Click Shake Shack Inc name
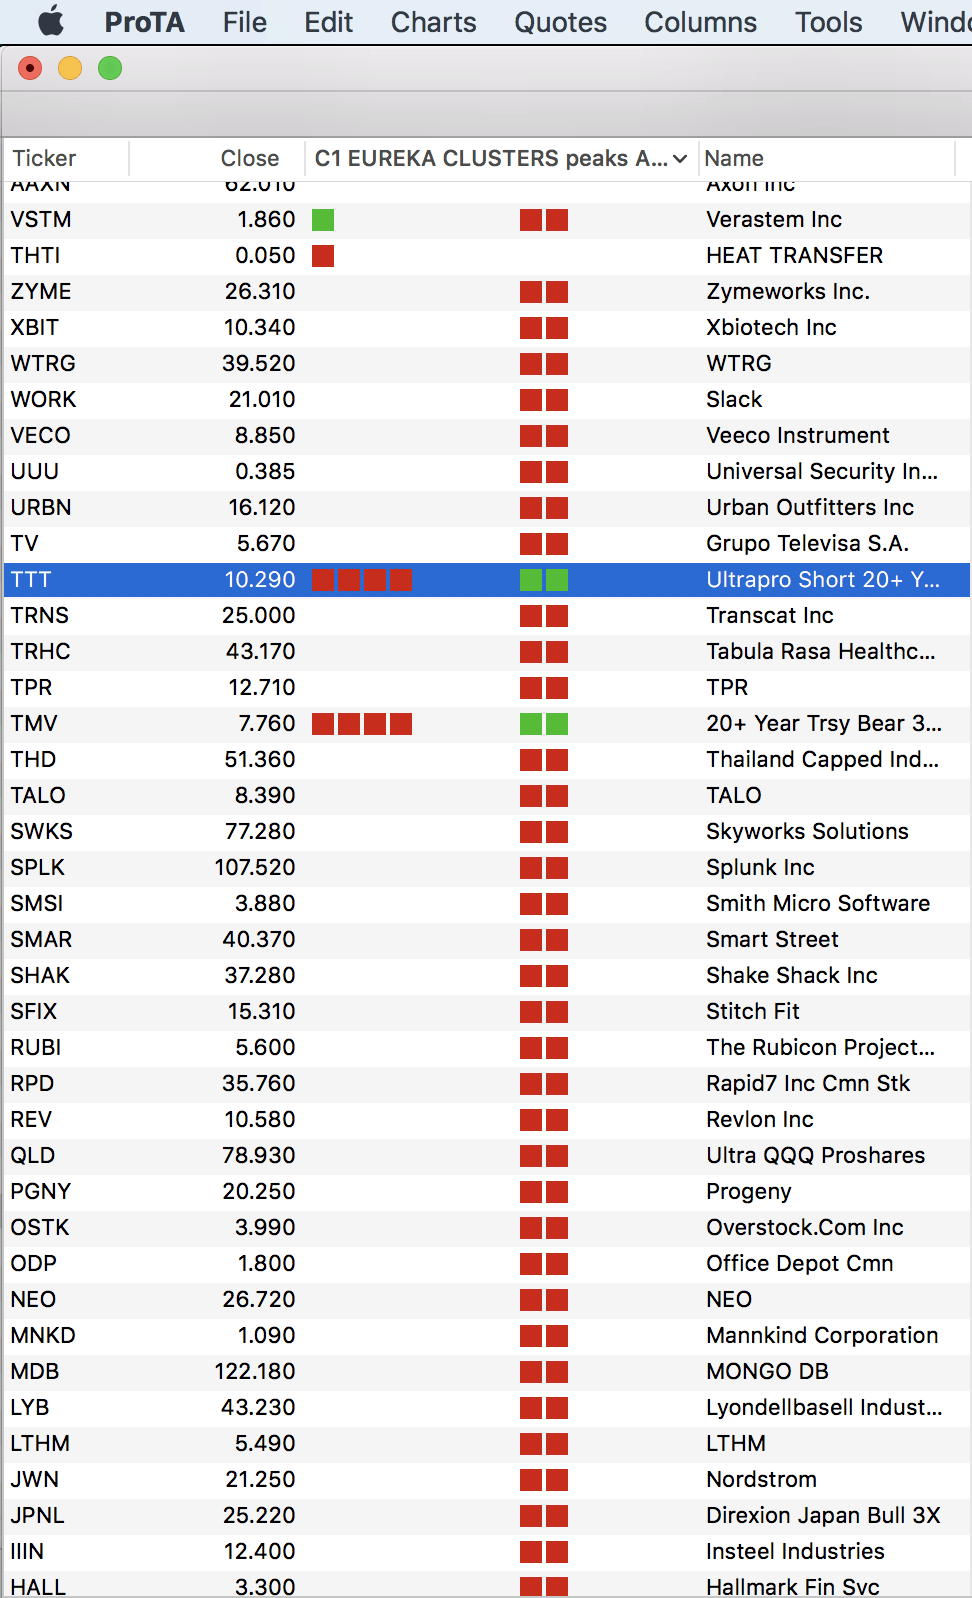The image size is (972, 1598). click(x=792, y=976)
